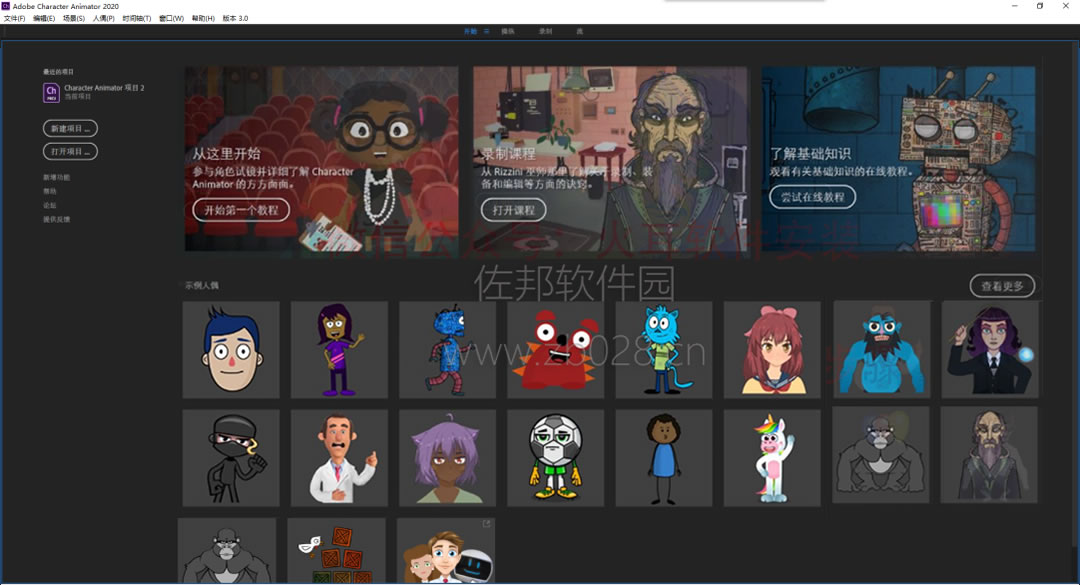Click the 最近的项目 heading
The image size is (1080, 585).
coord(58,72)
